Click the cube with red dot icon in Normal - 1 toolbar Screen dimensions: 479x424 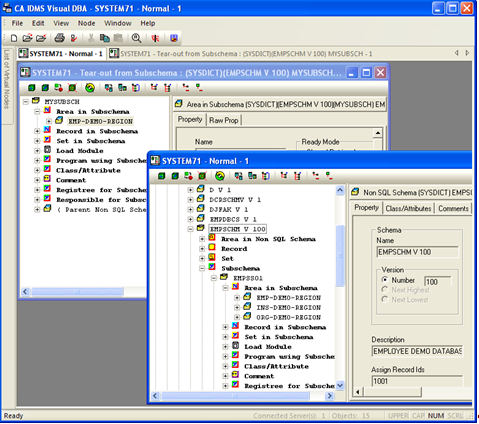click(x=189, y=176)
